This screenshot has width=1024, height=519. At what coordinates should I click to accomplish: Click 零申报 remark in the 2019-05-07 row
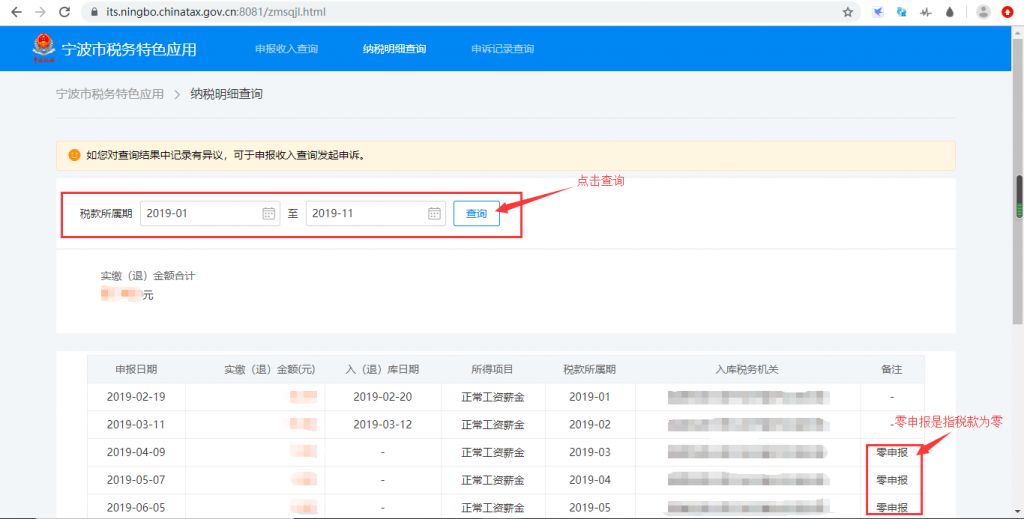(892, 480)
